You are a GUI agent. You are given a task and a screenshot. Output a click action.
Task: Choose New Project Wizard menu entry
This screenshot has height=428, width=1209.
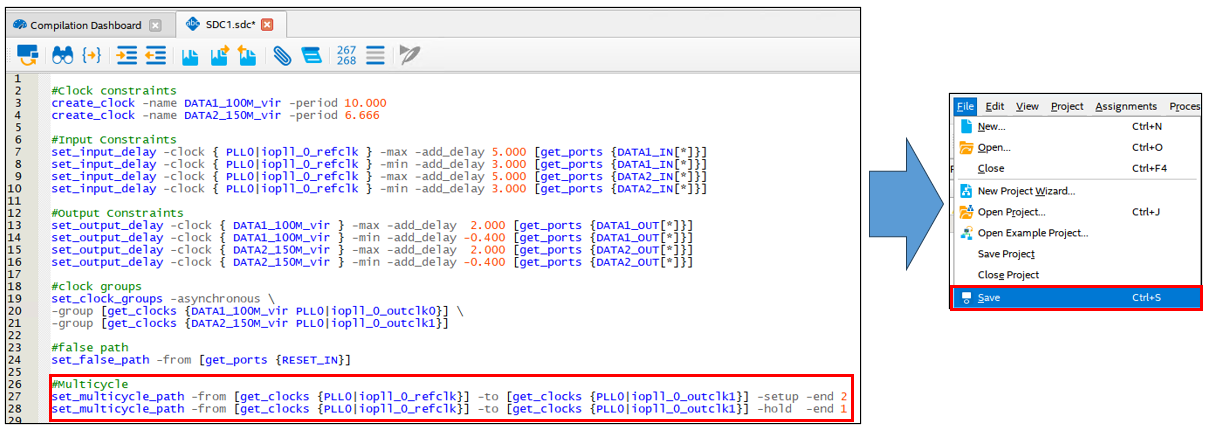(x=1026, y=190)
